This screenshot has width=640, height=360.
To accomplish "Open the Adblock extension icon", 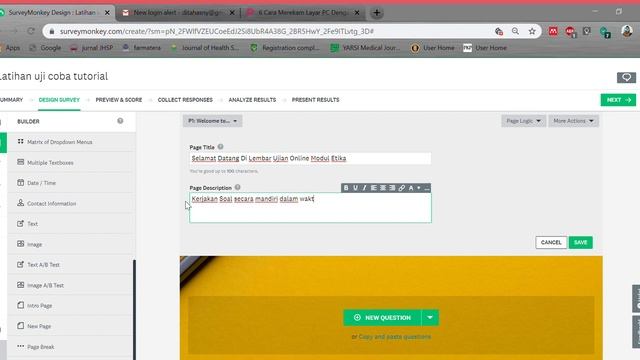I will [570, 31].
